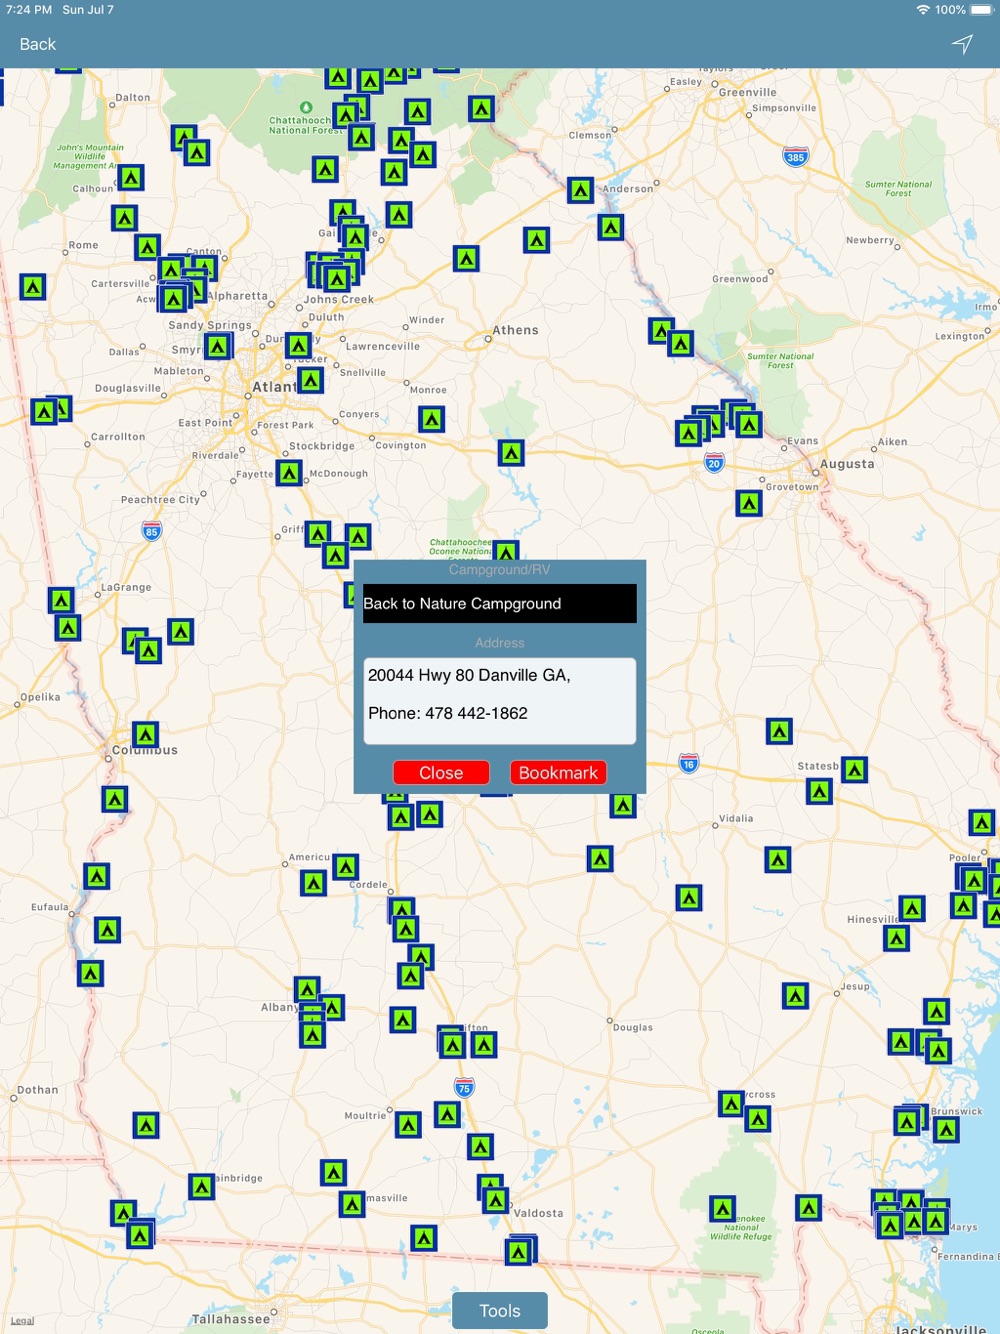Image resolution: width=1000 pixels, height=1334 pixels.
Task: Tap campground marker right of Statesboro
Action: coord(854,770)
